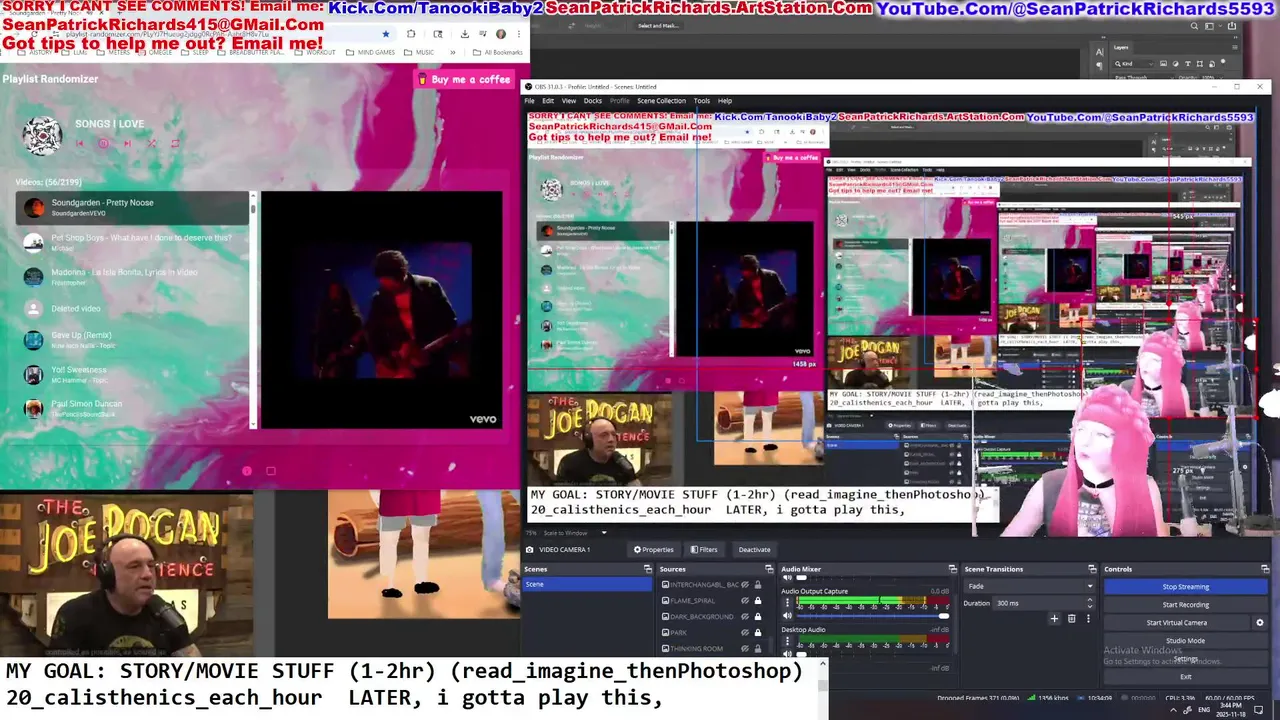
Task: Open source Properties button in OBS
Action: 654,549
